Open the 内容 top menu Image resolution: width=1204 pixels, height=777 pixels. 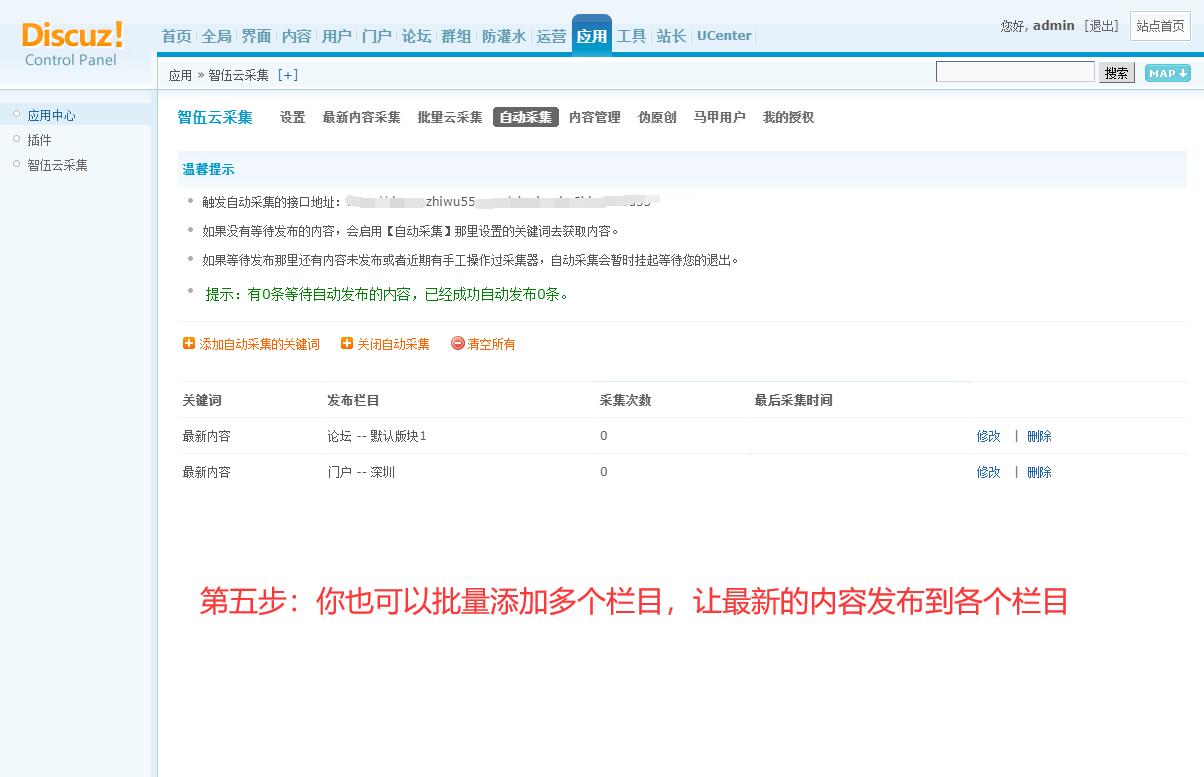click(x=296, y=36)
